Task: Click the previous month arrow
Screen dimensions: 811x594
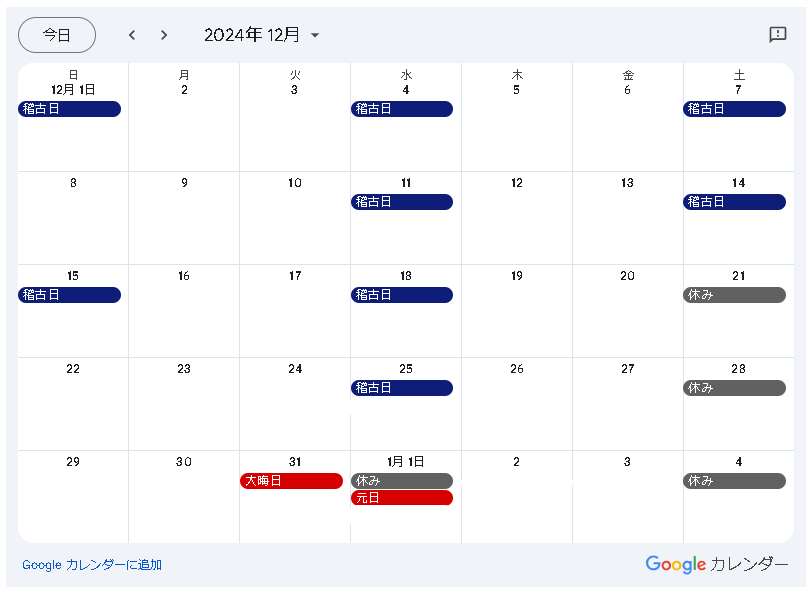Action: 131,35
